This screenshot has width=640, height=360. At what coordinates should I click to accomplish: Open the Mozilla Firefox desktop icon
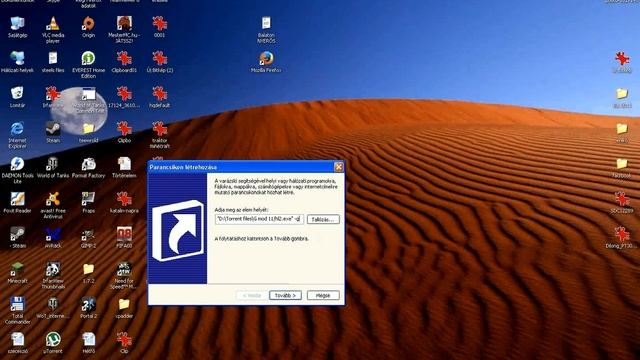(266, 59)
